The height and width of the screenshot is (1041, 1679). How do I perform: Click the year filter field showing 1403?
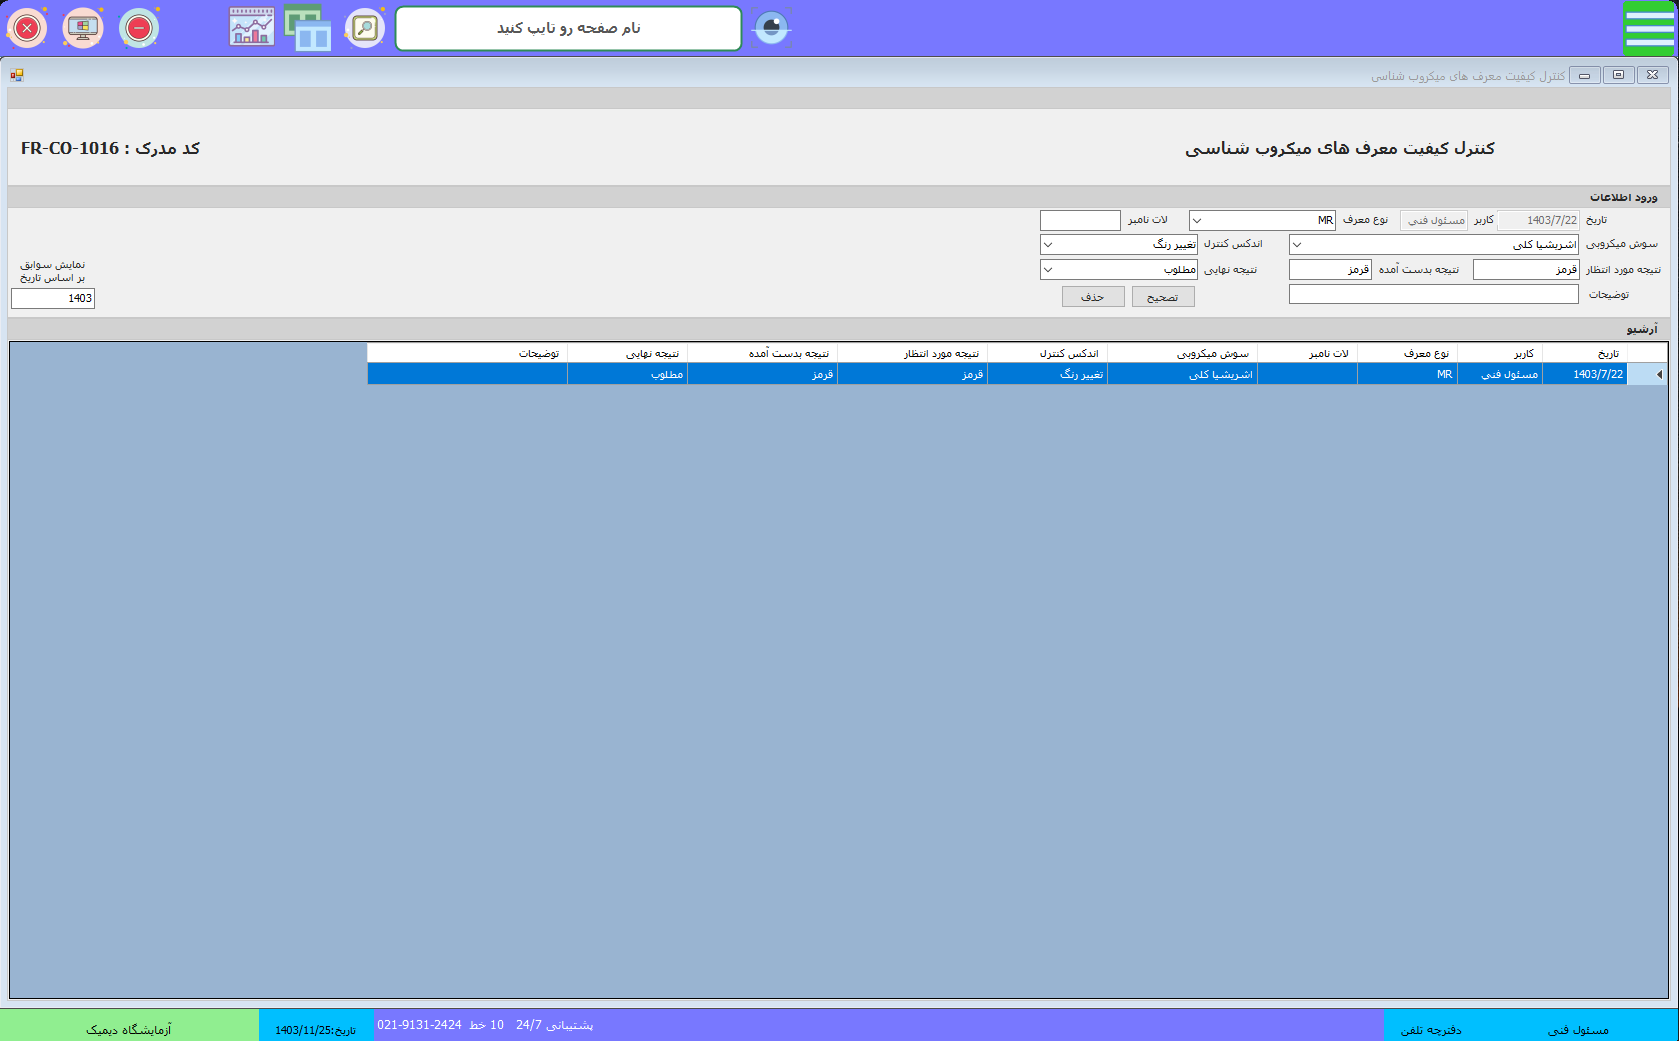(53, 298)
